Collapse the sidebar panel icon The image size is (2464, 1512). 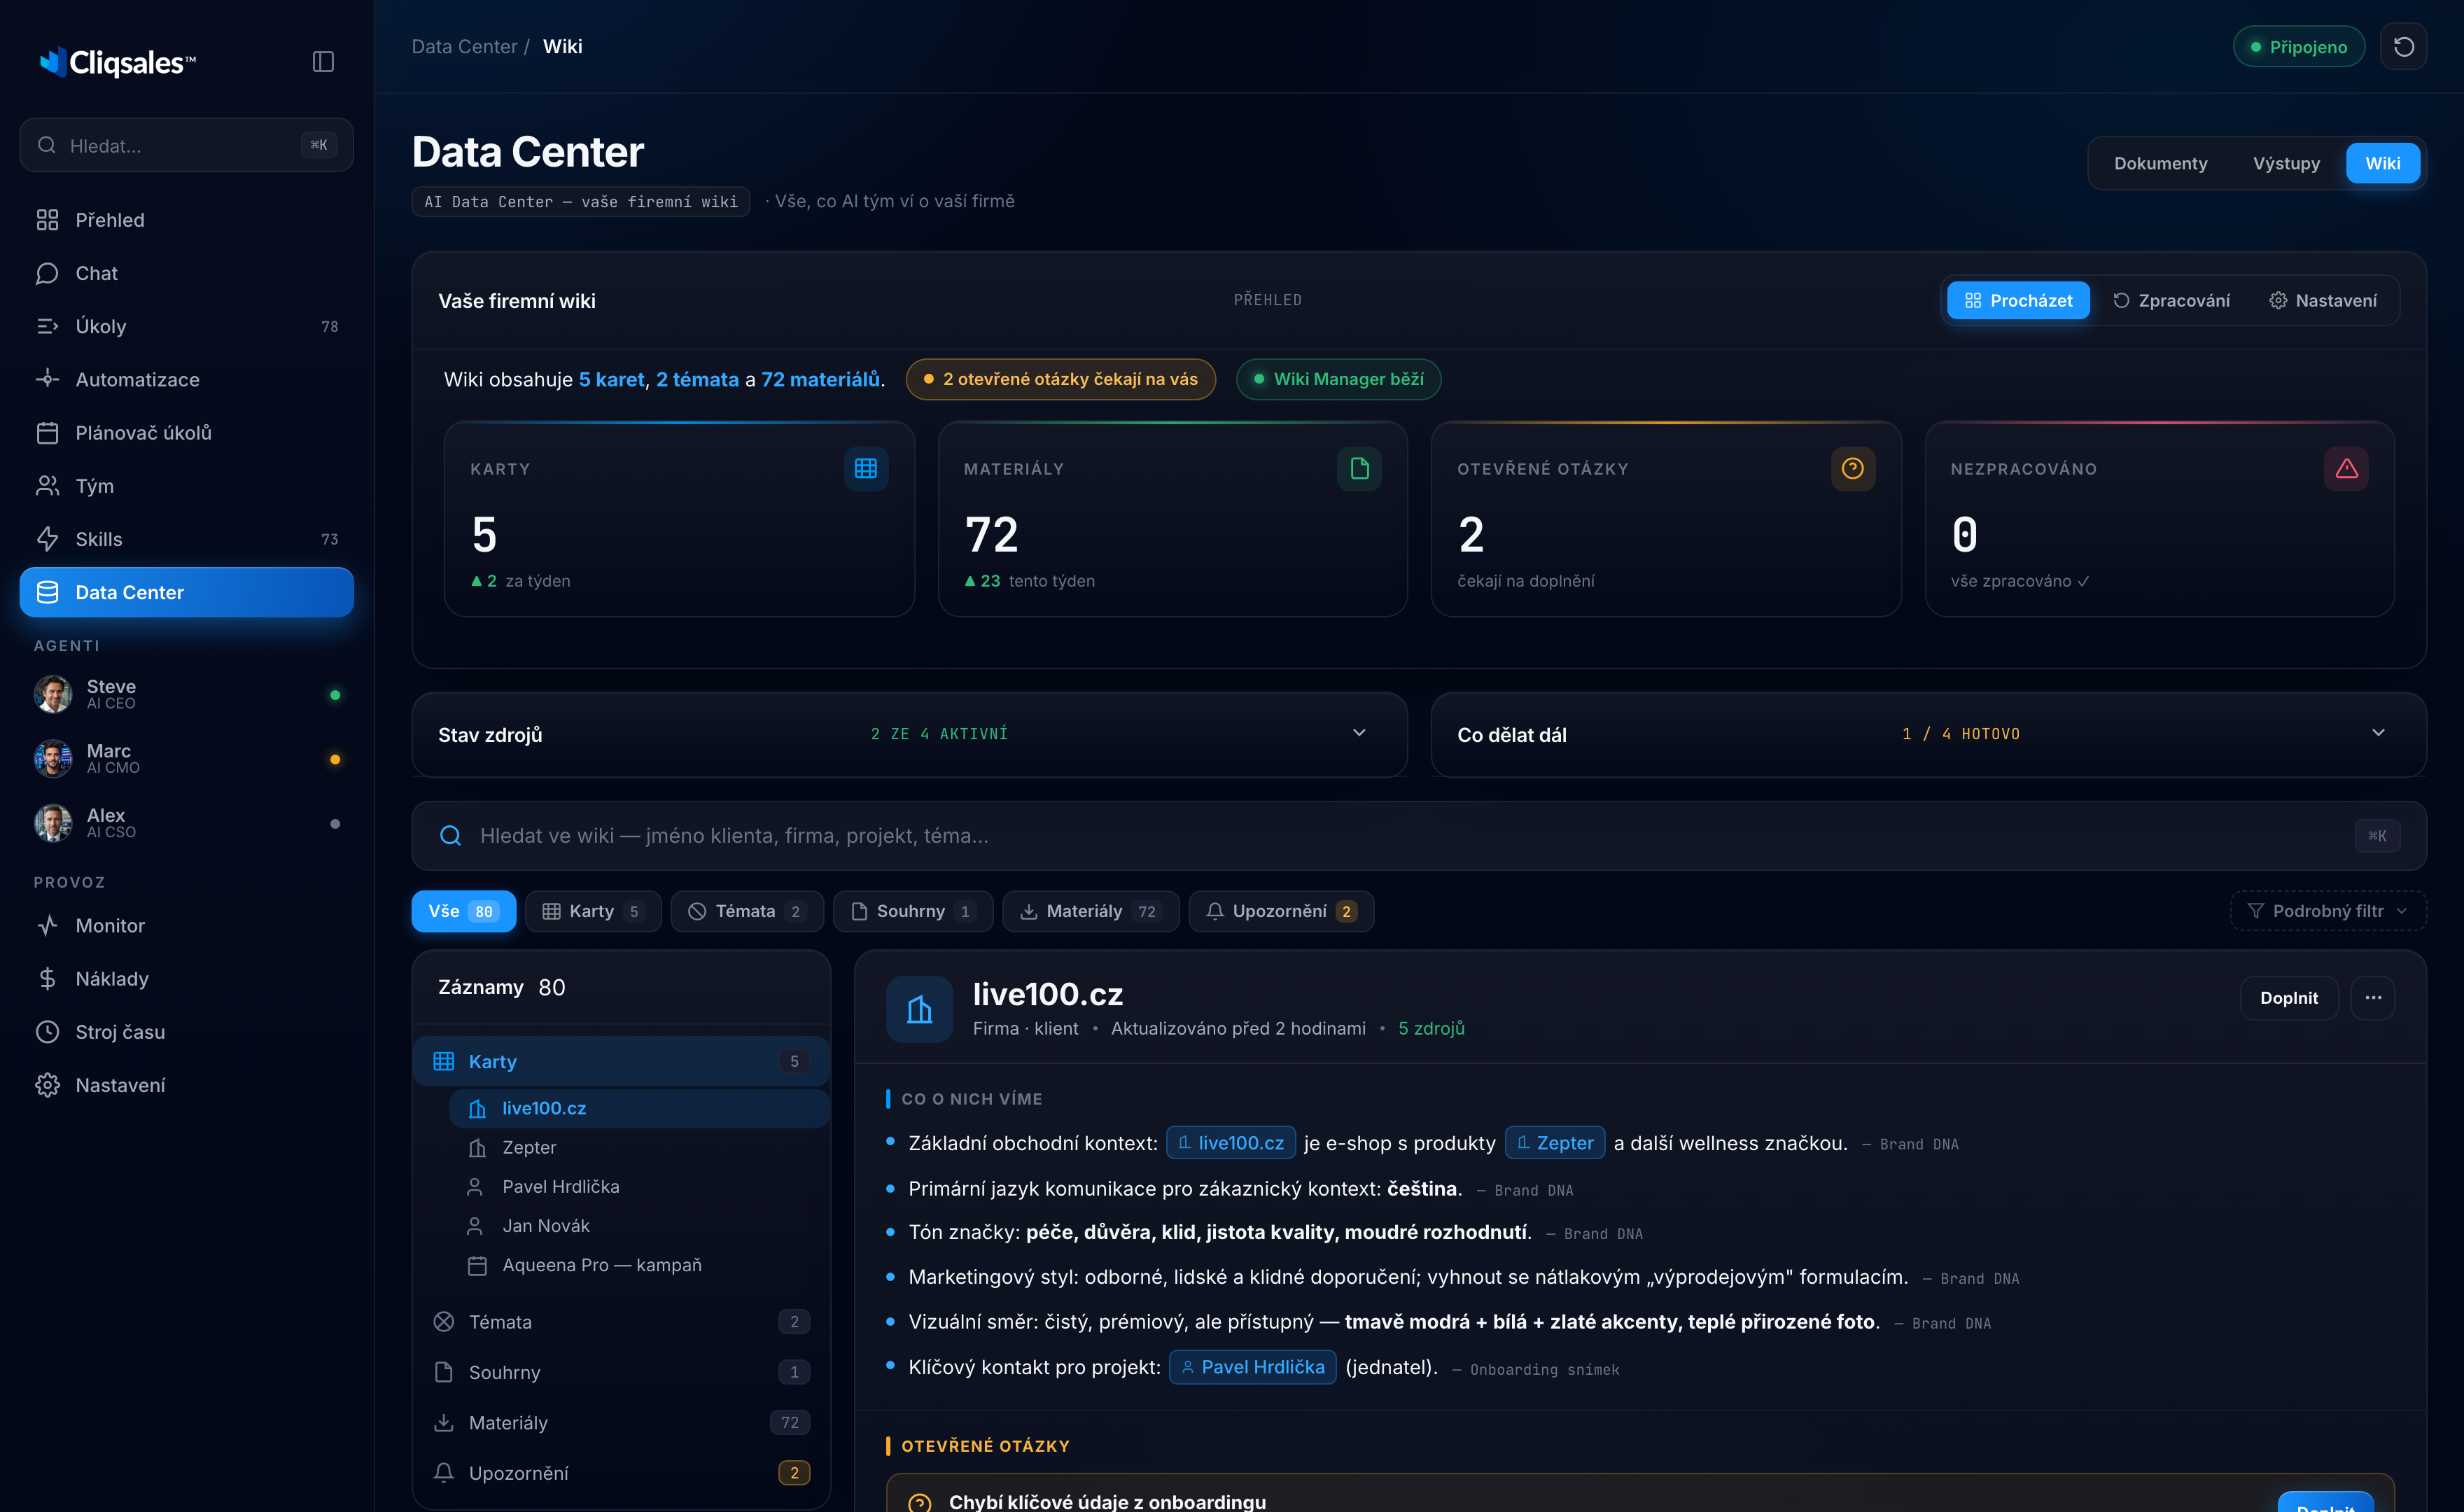(x=322, y=62)
